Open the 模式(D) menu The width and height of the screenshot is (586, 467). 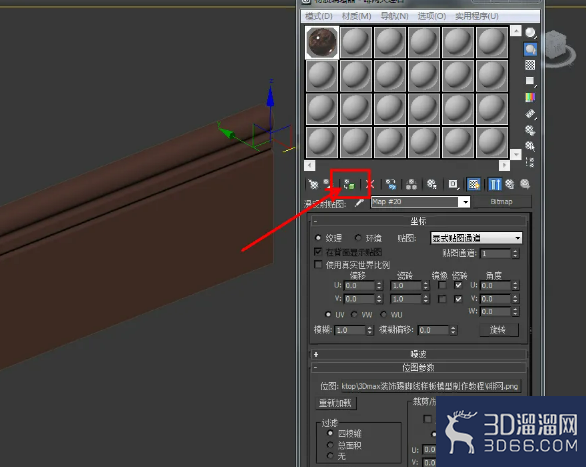pyautogui.click(x=319, y=16)
